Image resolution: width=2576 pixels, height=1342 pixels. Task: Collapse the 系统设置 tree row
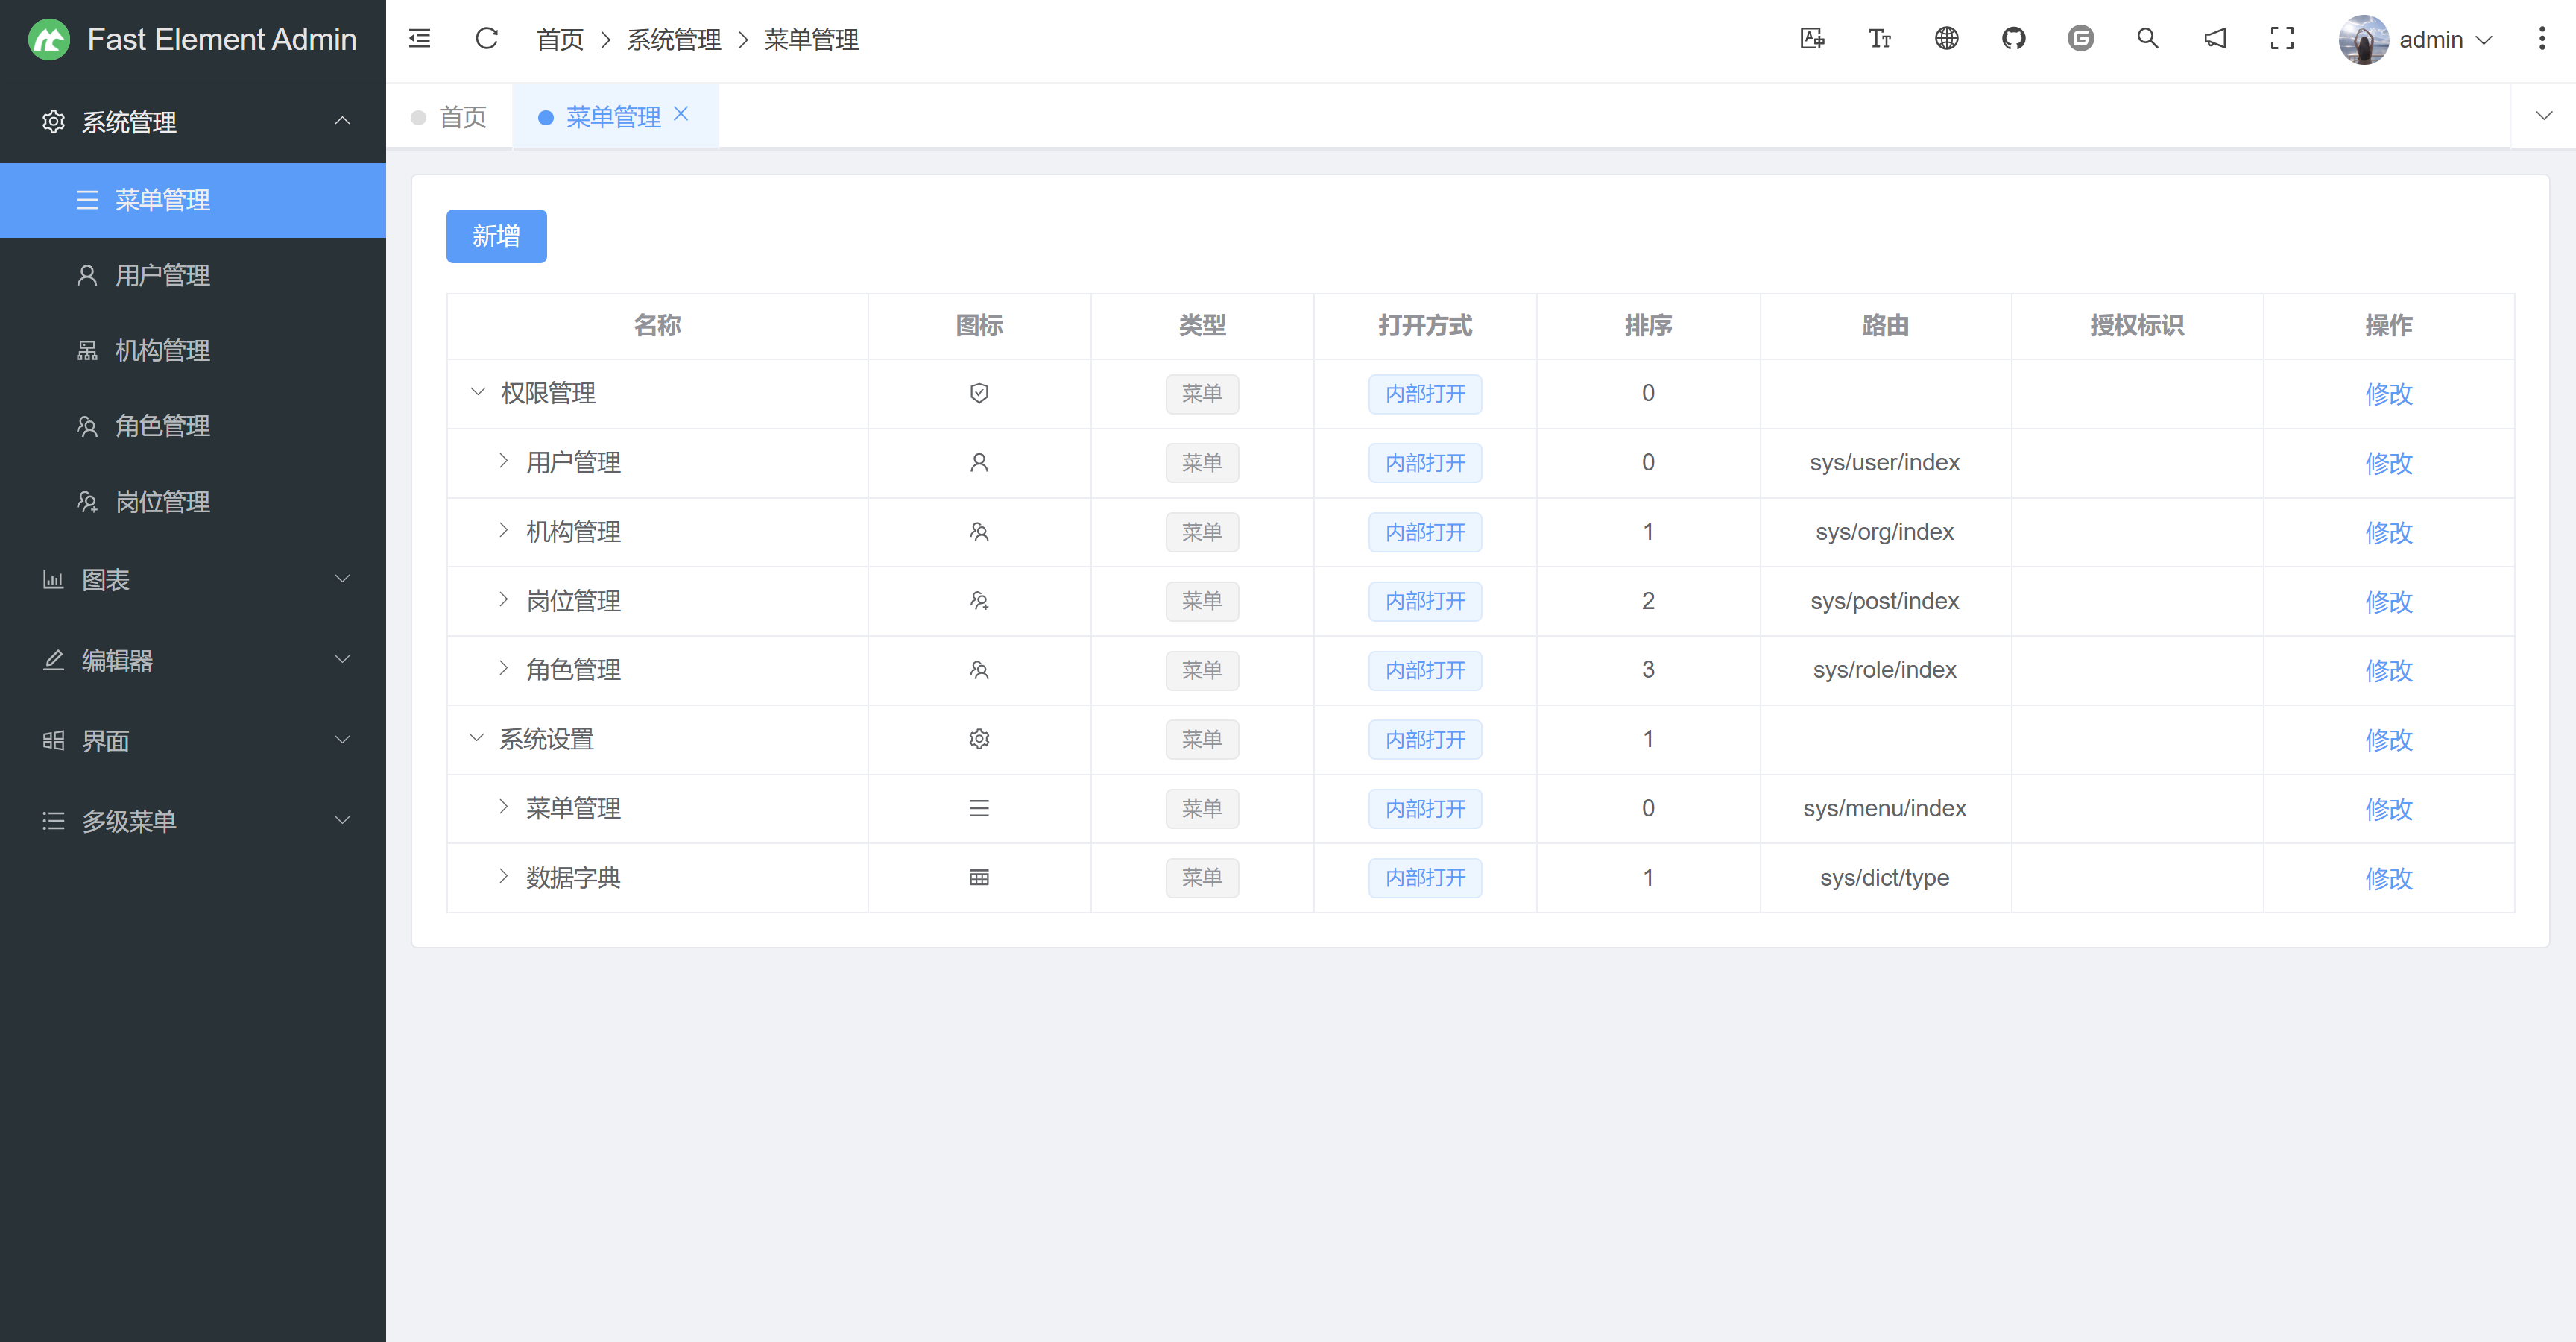[477, 738]
